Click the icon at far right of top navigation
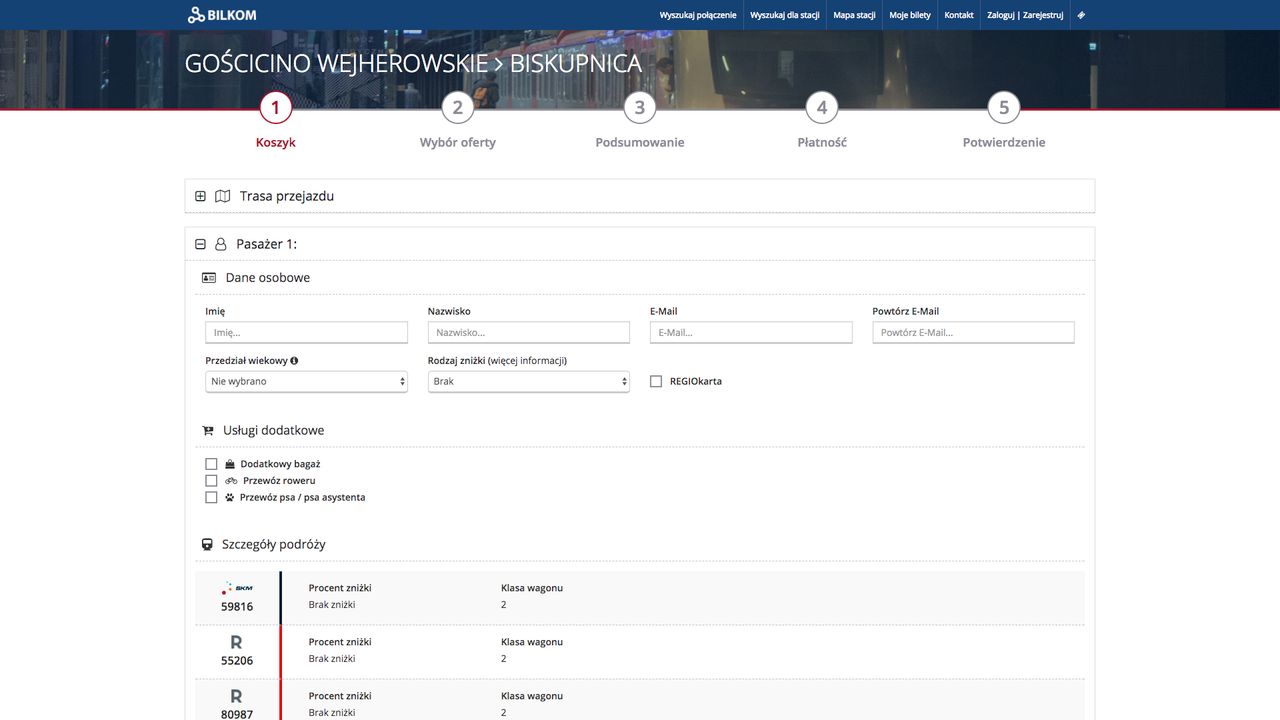1280x720 pixels. 1081,15
